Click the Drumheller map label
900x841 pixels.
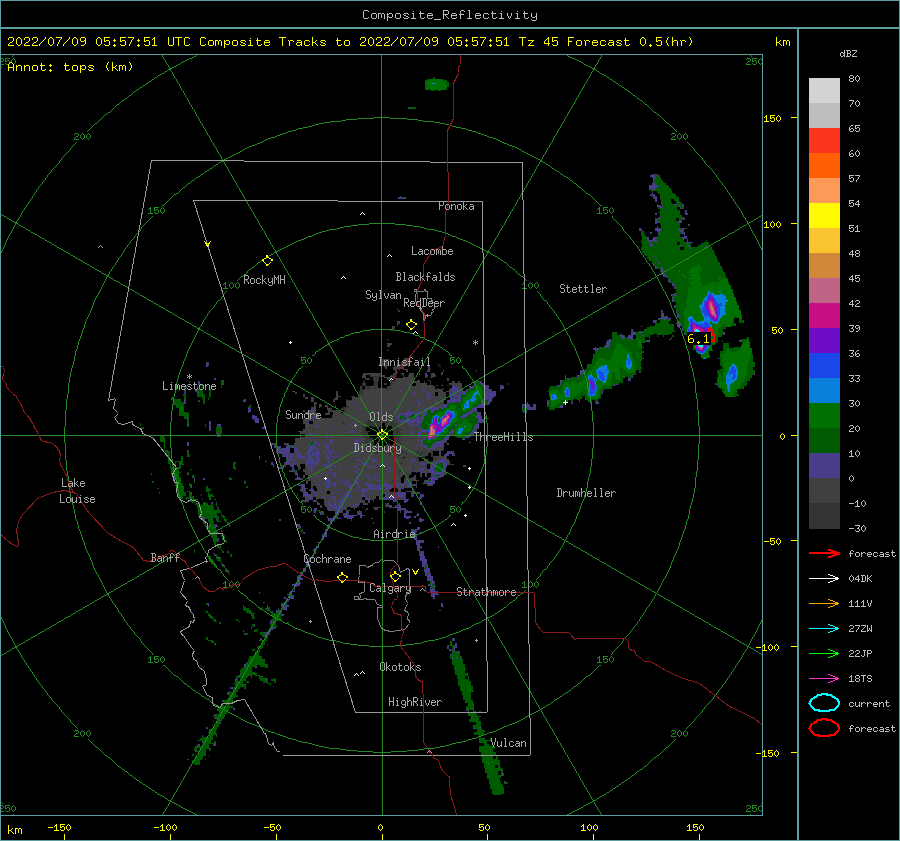coord(586,493)
